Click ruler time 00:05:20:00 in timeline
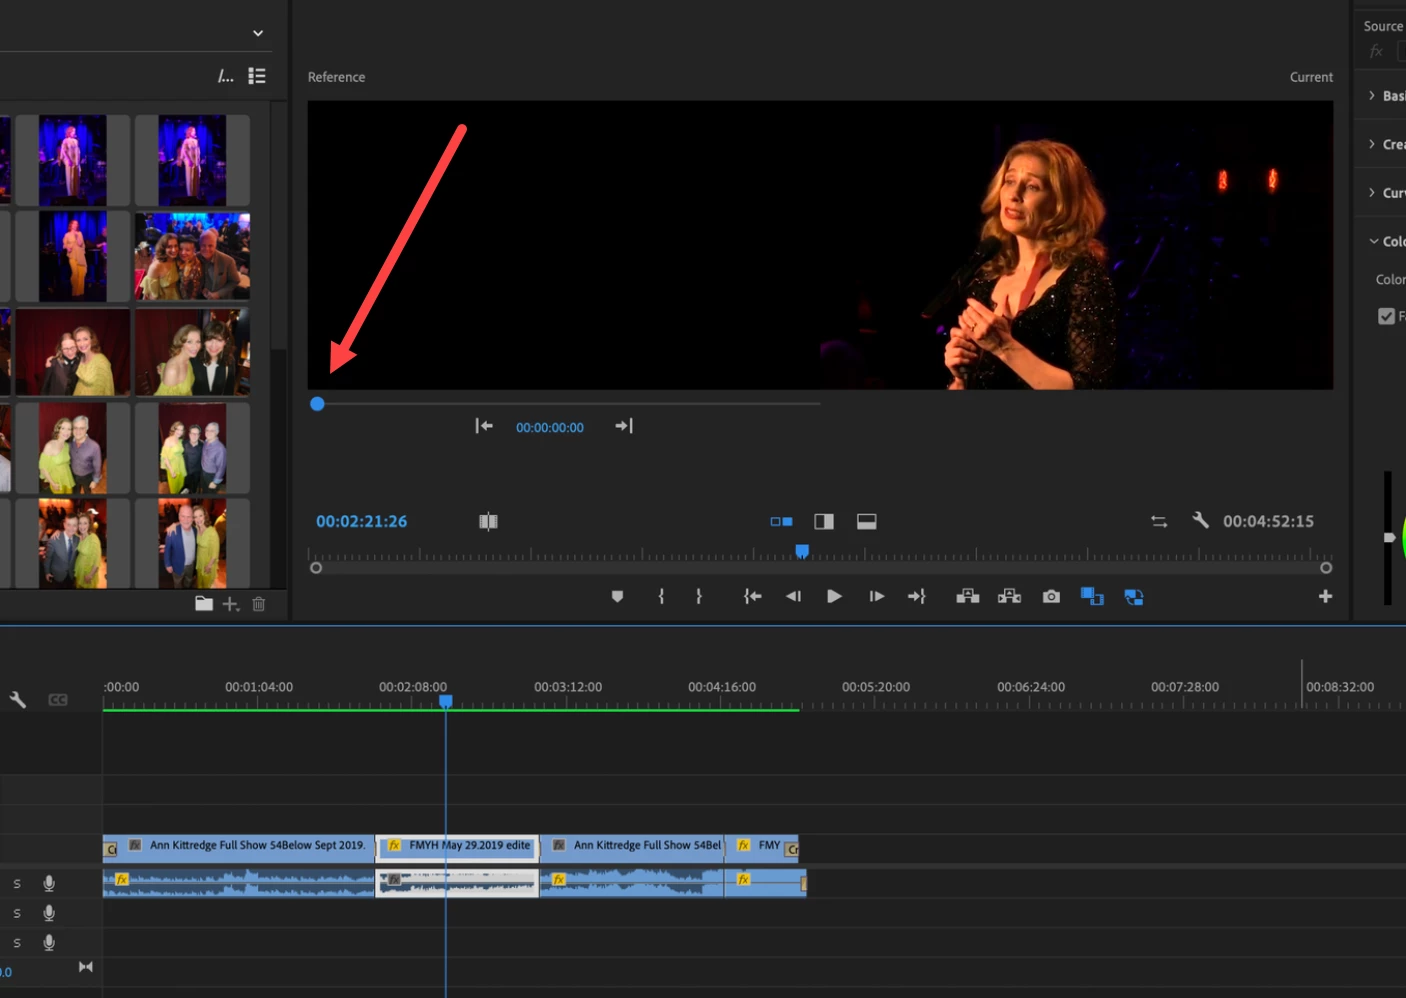Viewport: 1406px width, 998px height. click(x=876, y=687)
